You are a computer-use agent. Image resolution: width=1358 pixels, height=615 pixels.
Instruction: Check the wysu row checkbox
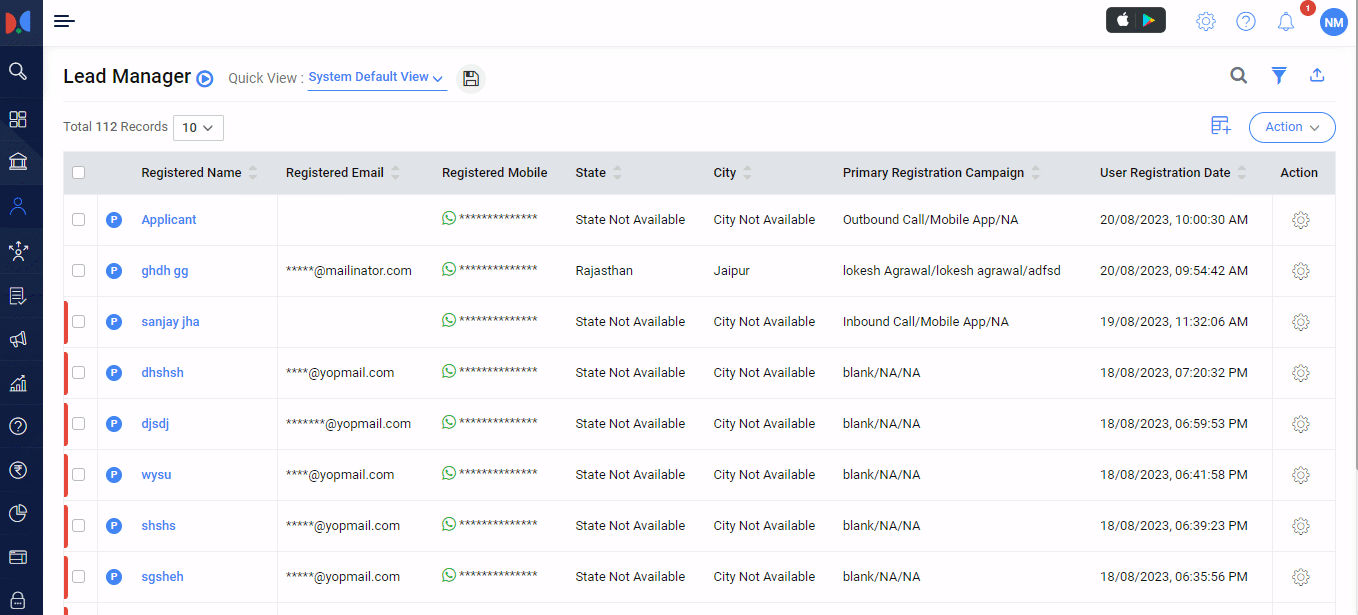click(79, 474)
